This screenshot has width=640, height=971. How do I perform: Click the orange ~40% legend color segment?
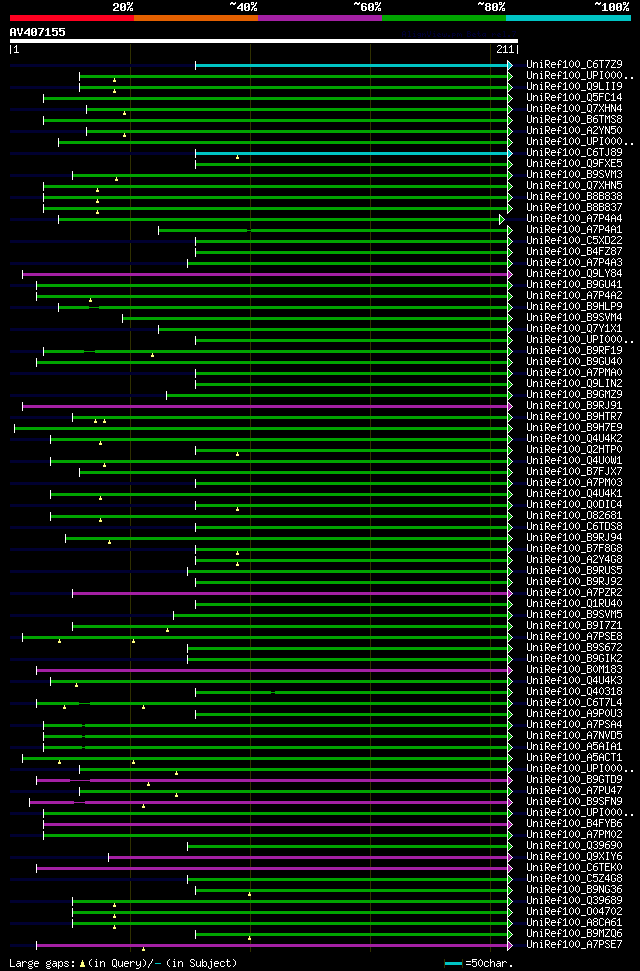coord(196,18)
